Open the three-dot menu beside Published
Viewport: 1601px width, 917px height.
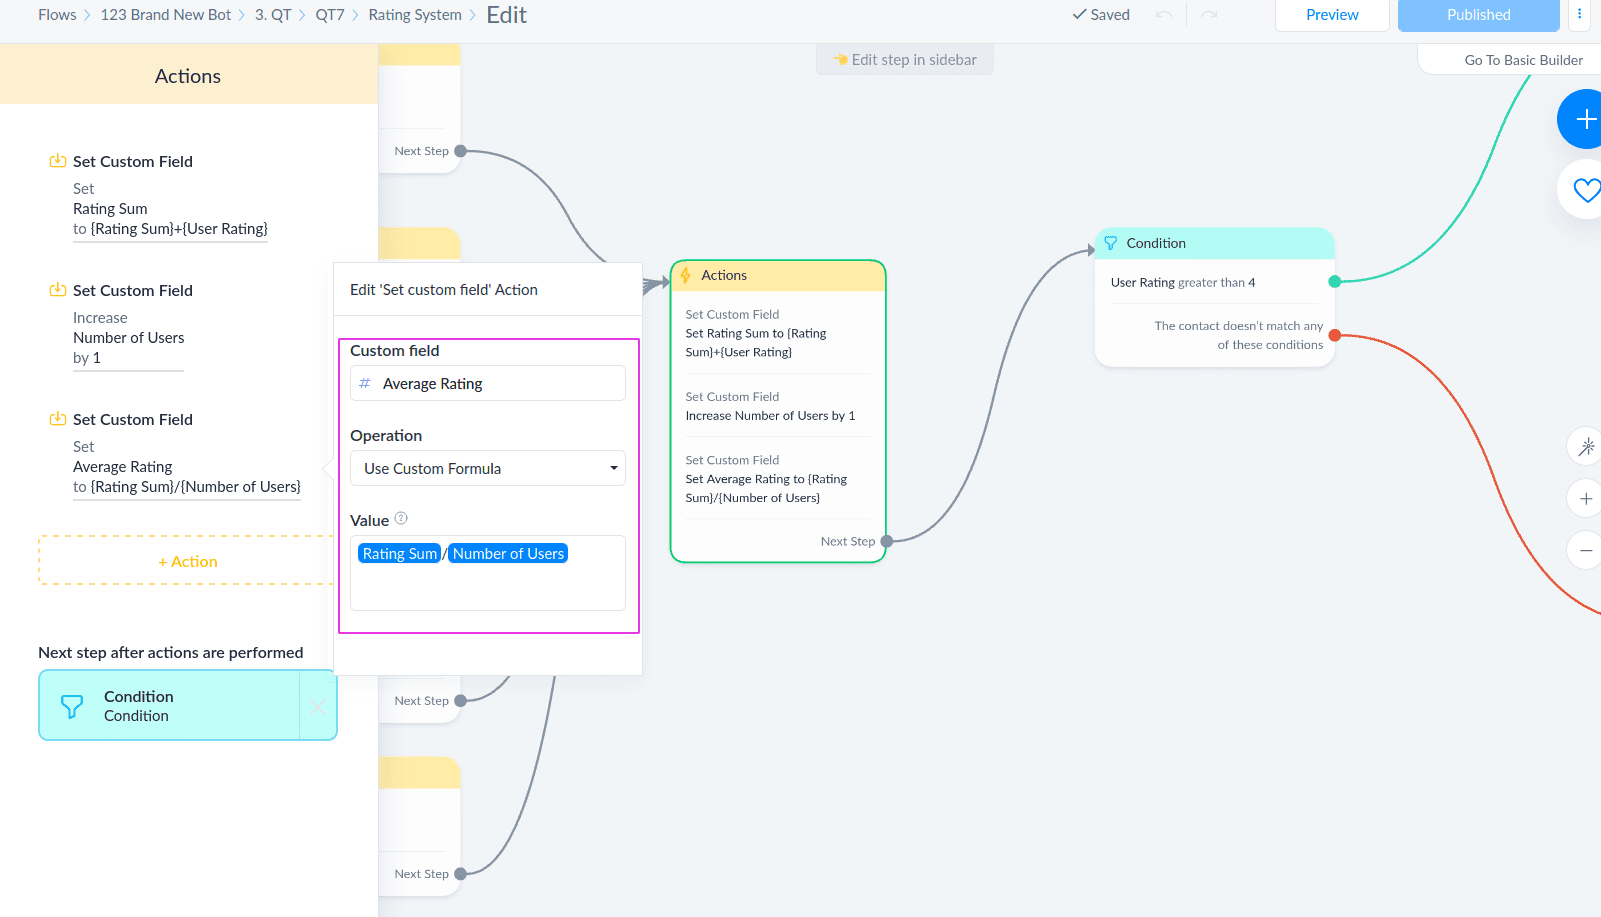[1579, 15]
